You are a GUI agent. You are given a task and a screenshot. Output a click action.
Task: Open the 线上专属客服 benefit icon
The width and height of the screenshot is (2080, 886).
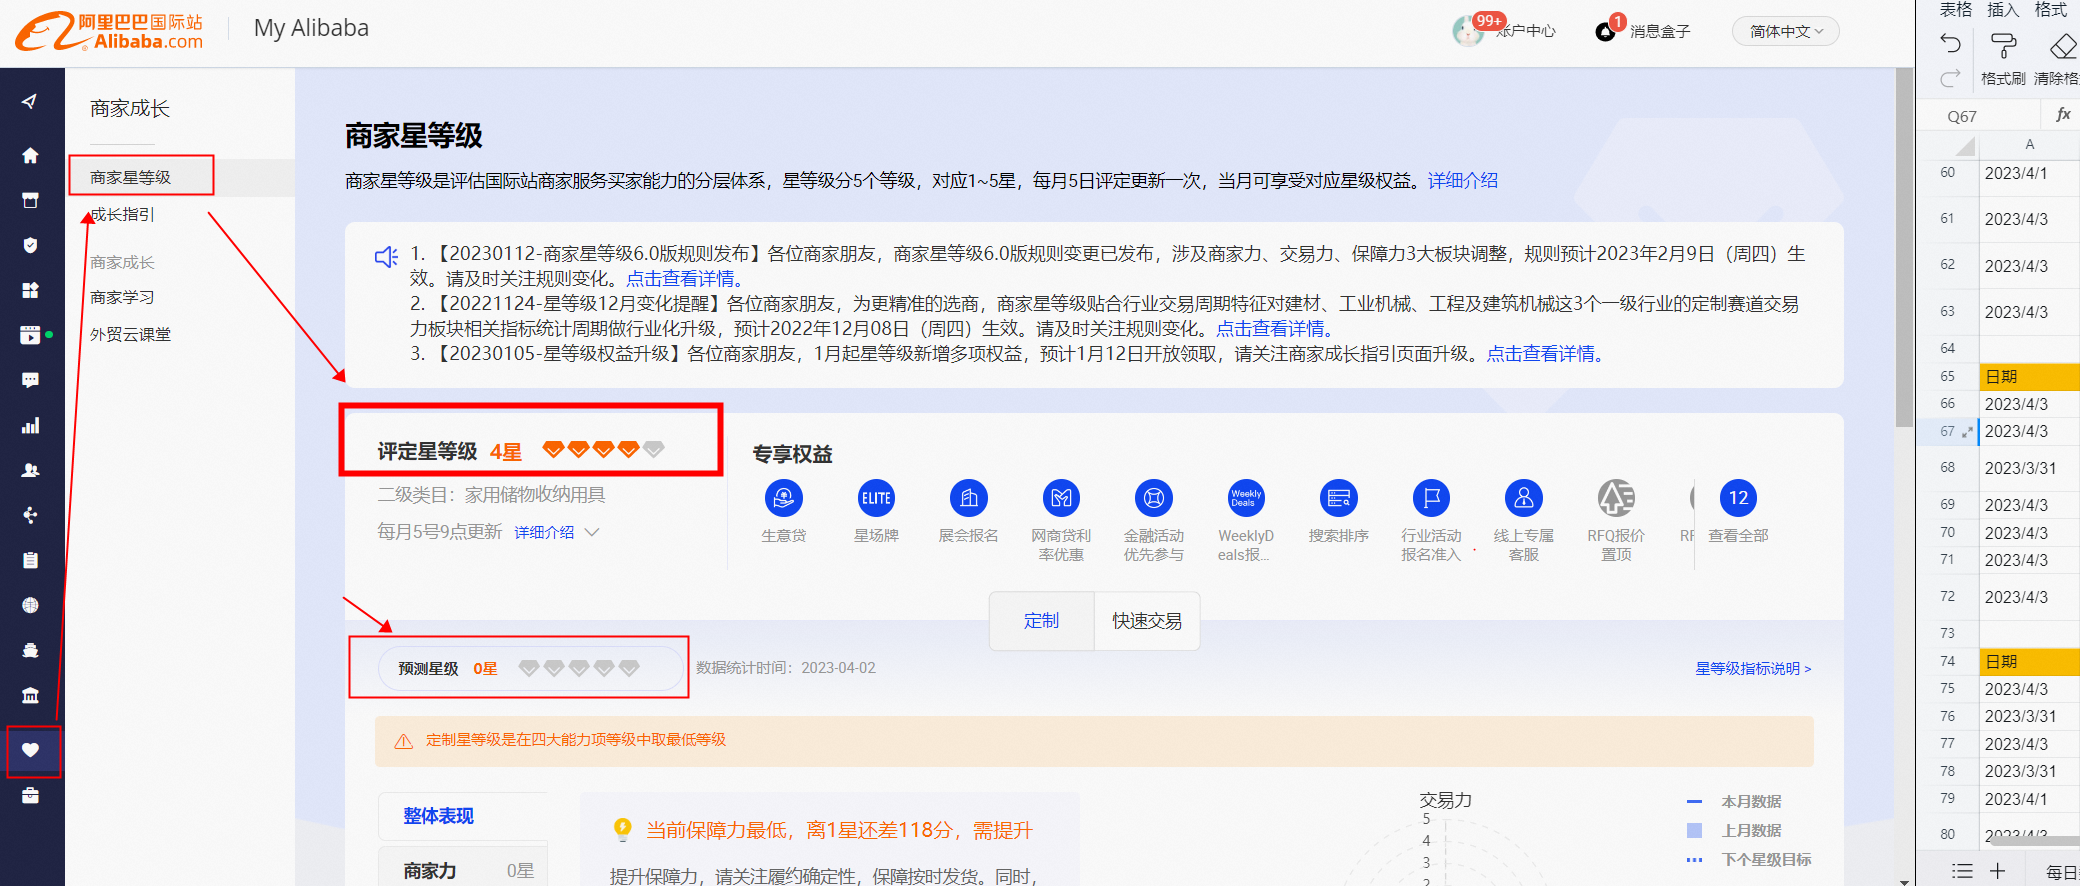tap(1523, 498)
